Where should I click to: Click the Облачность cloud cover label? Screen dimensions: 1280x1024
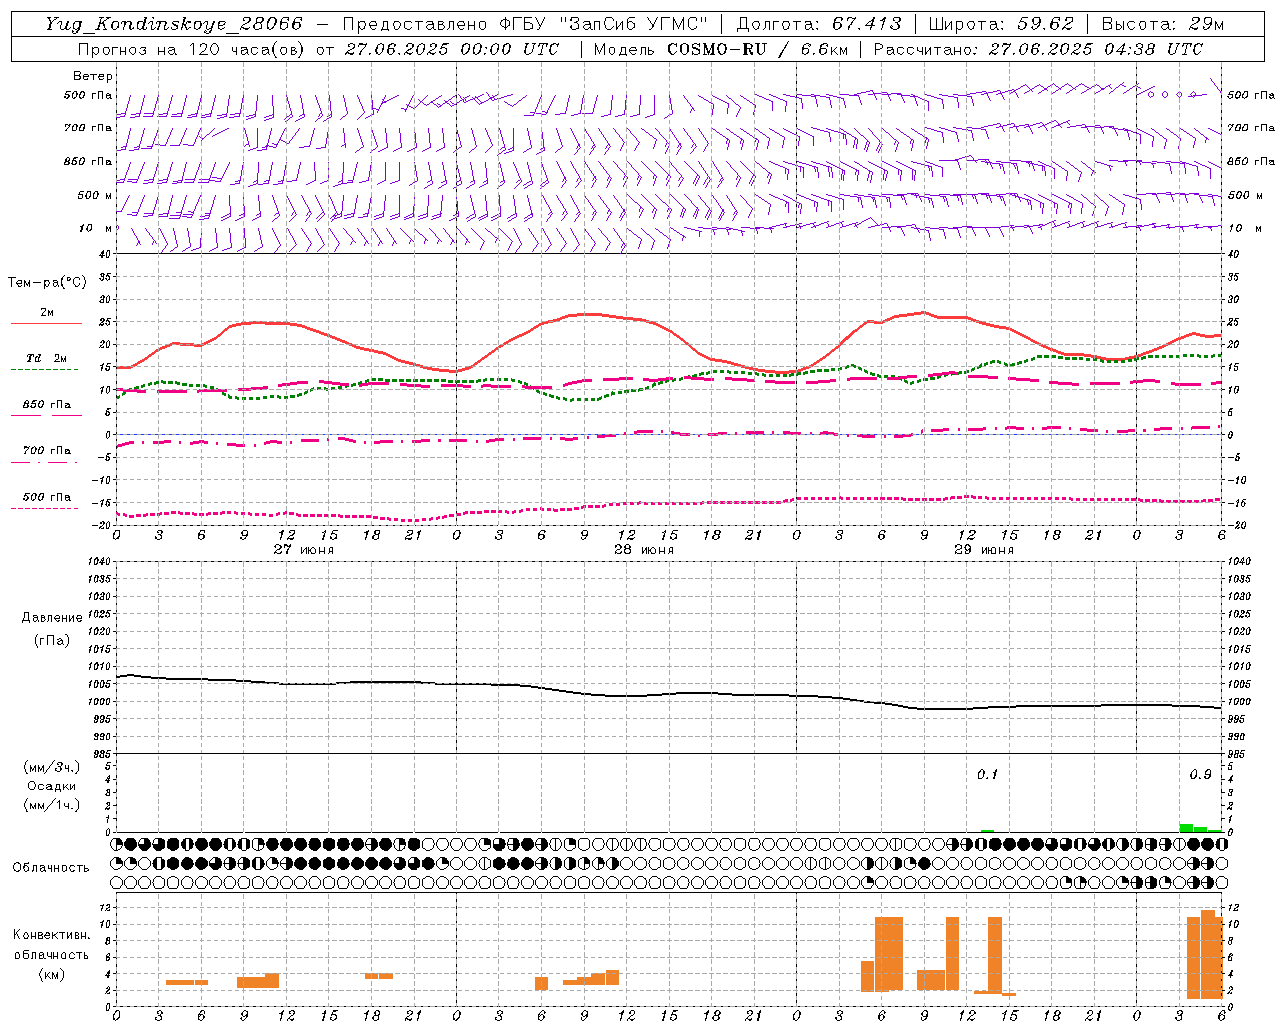coord(51,867)
